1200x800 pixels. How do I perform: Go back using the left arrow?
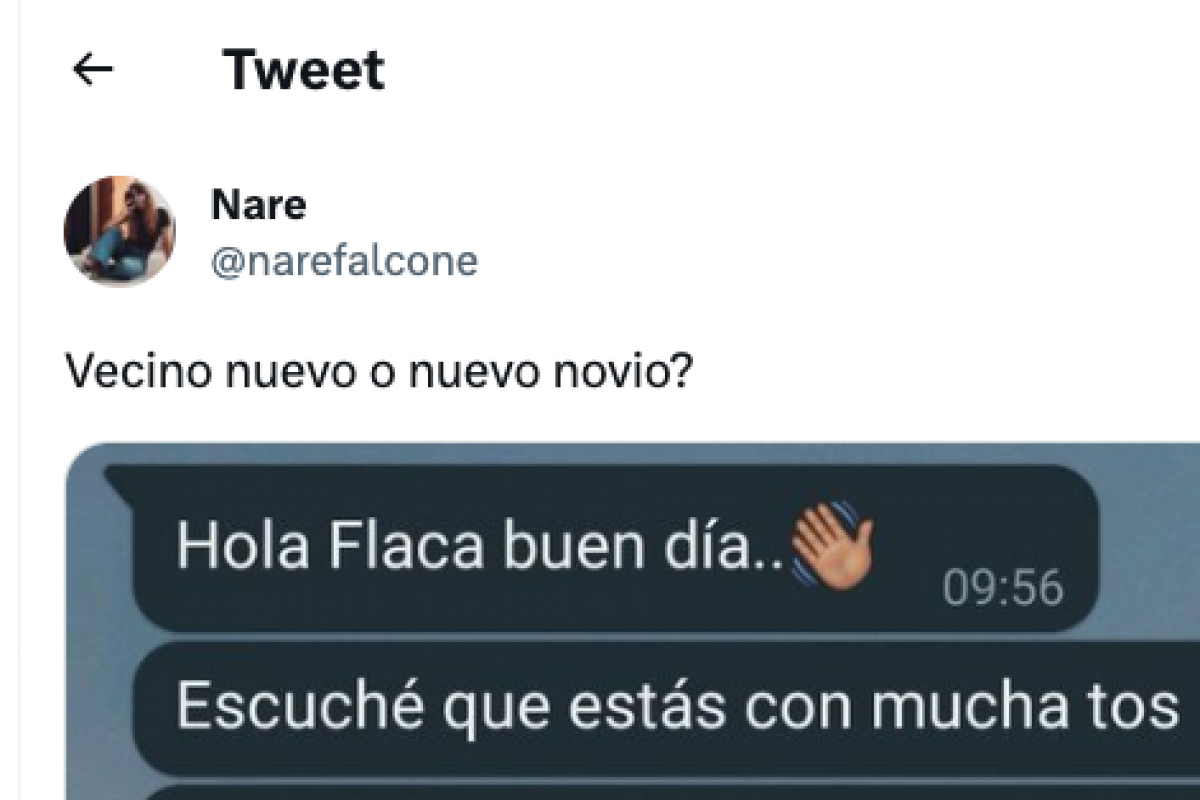(x=93, y=70)
